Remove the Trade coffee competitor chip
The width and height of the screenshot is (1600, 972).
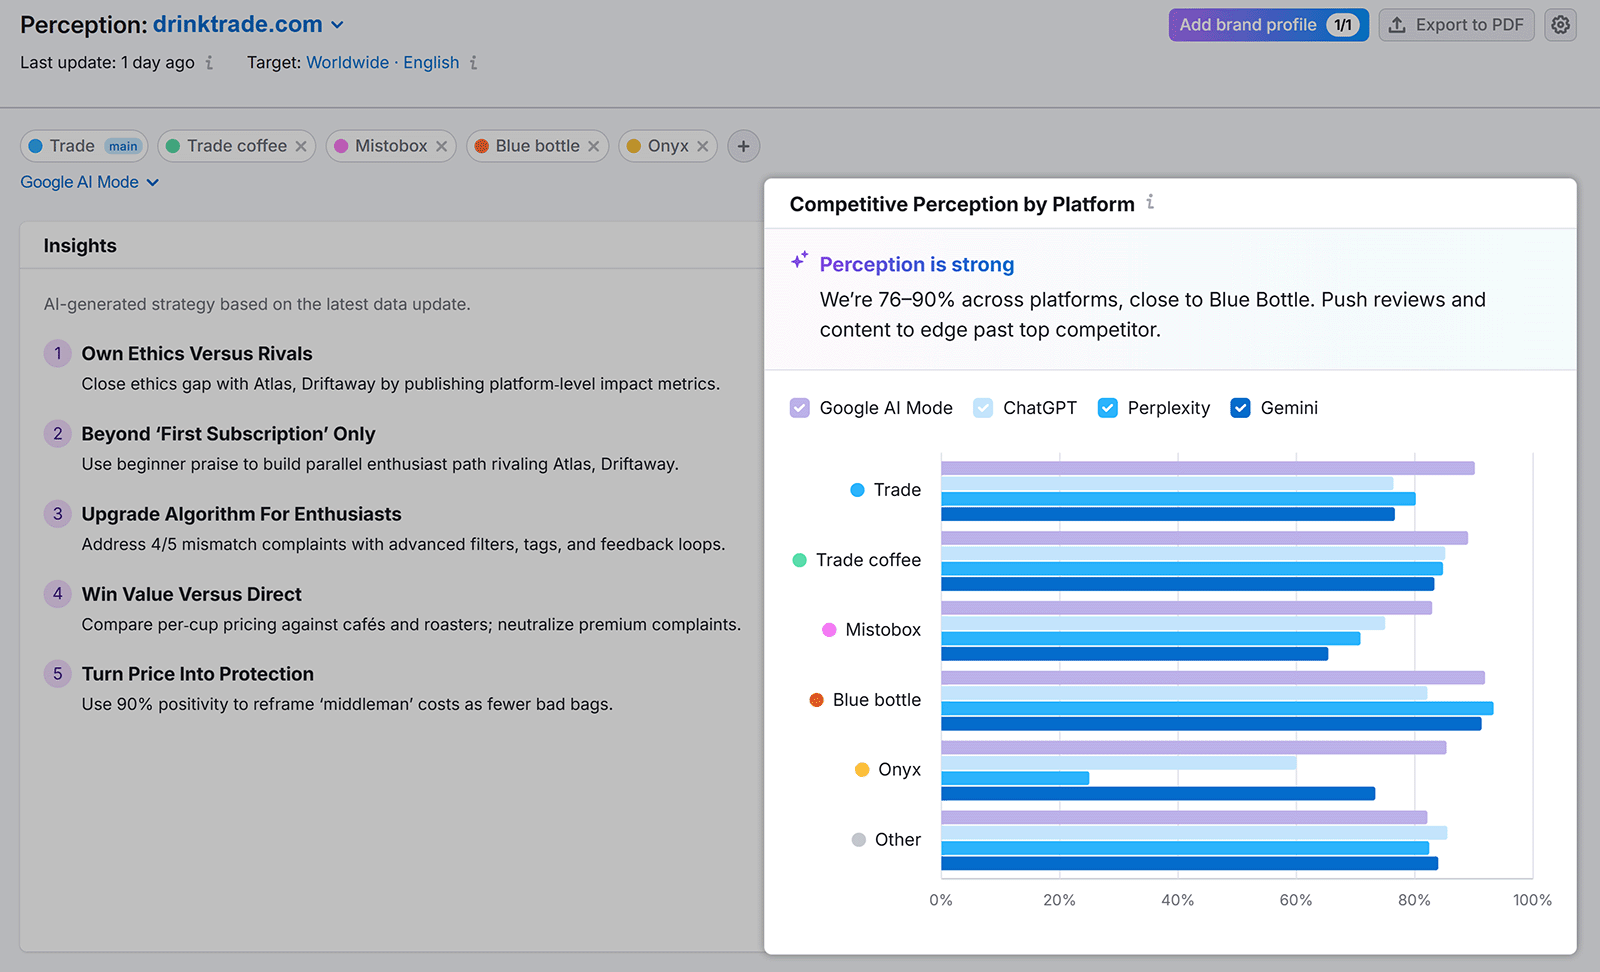point(301,146)
